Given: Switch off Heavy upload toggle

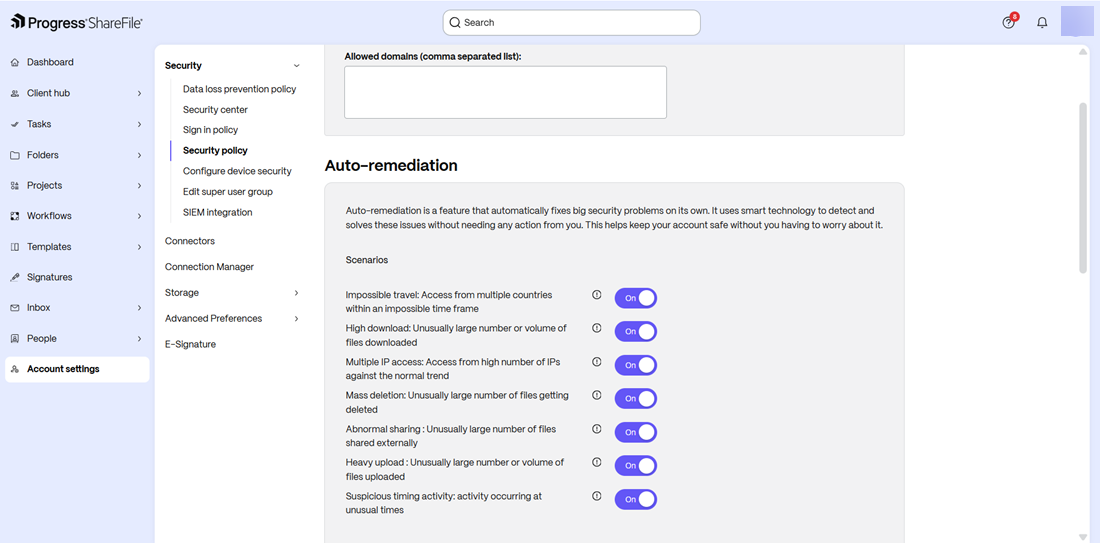Looking at the screenshot, I should [x=636, y=466].
